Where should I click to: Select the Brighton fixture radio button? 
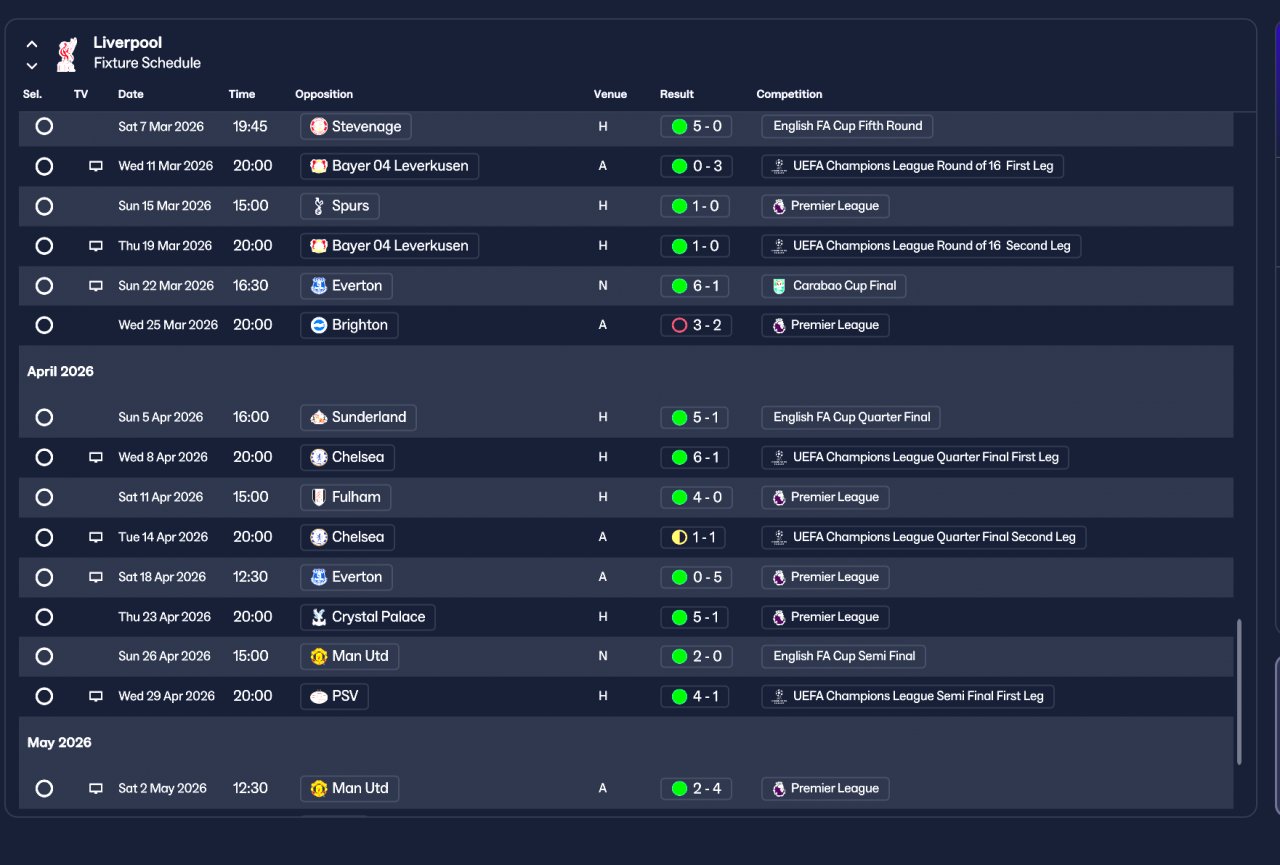(x=44, y=325)
